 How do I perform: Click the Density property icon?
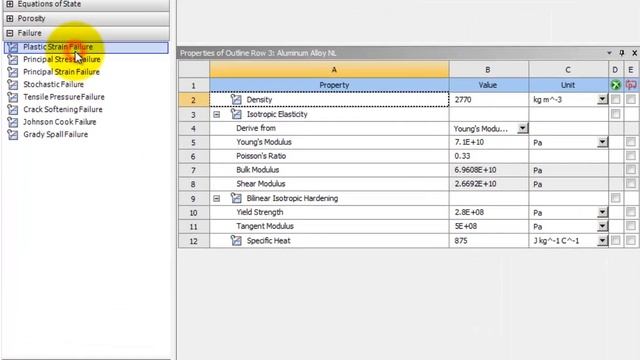tap(236, 100)
